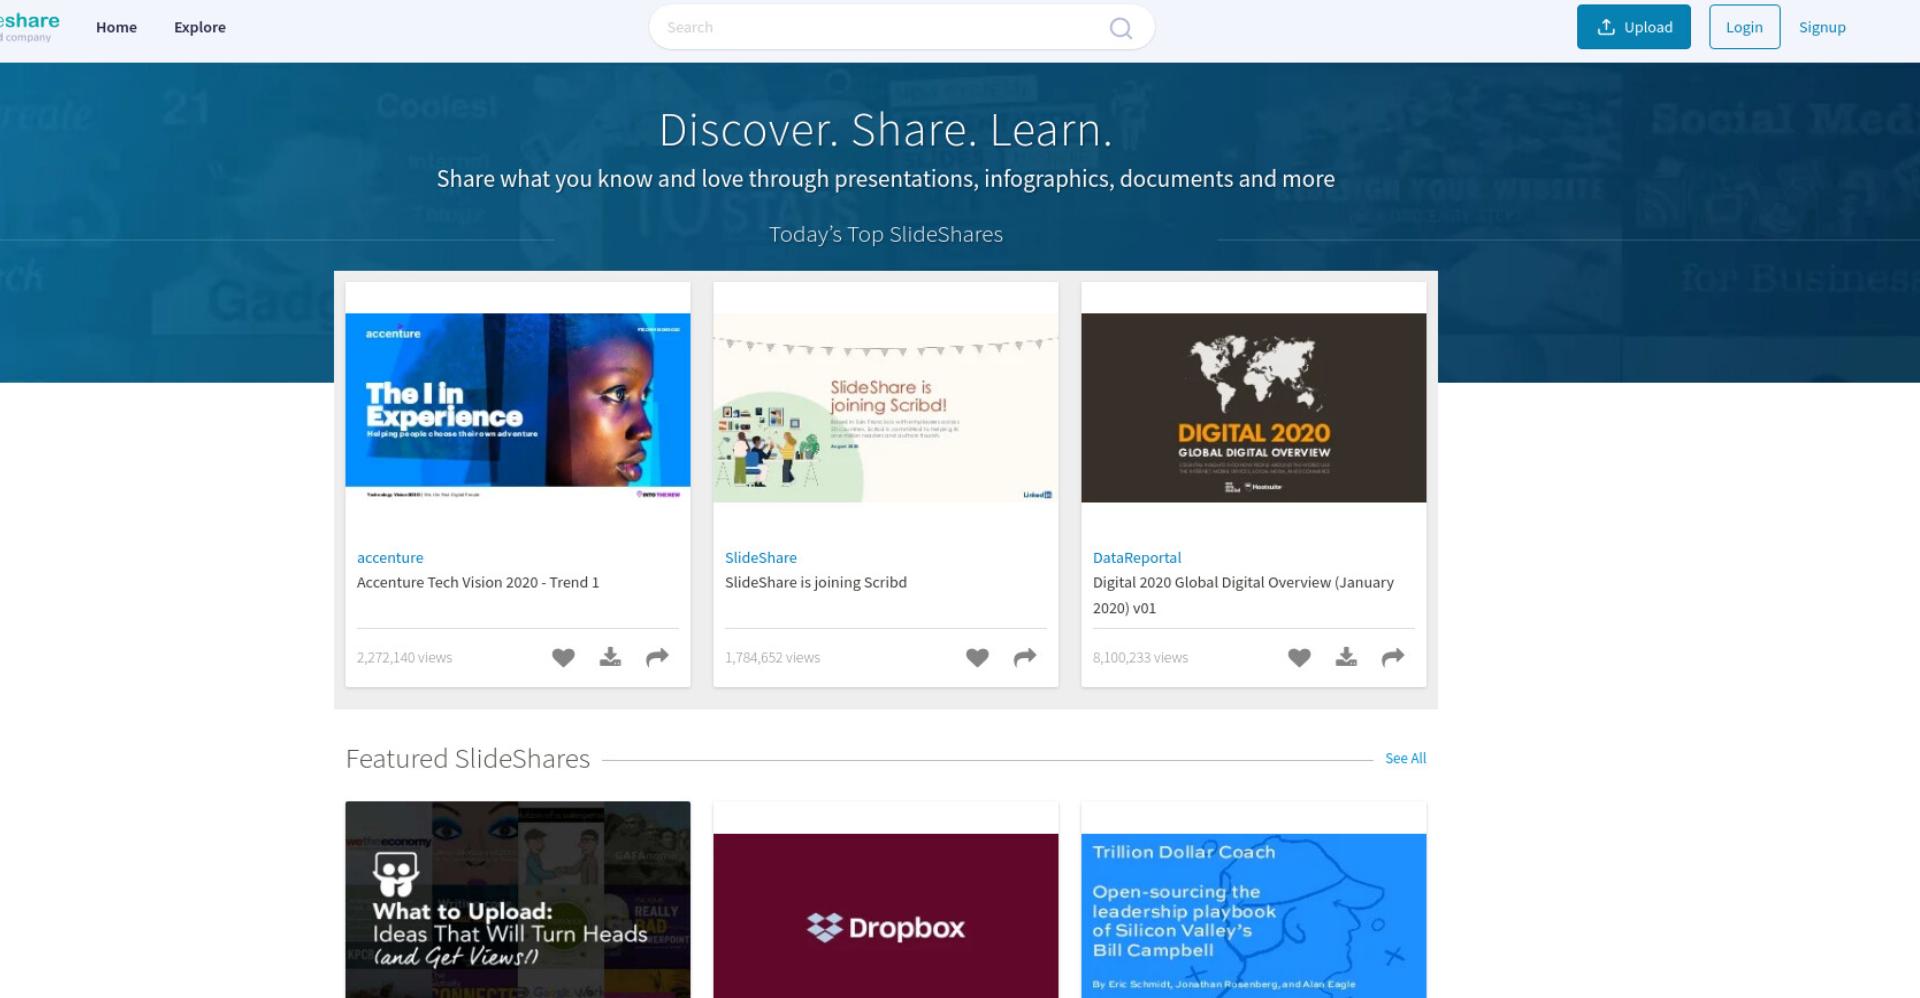Open the Explore menu item
Viewport: 1920px width, 998px height.
tap(200, 27)
